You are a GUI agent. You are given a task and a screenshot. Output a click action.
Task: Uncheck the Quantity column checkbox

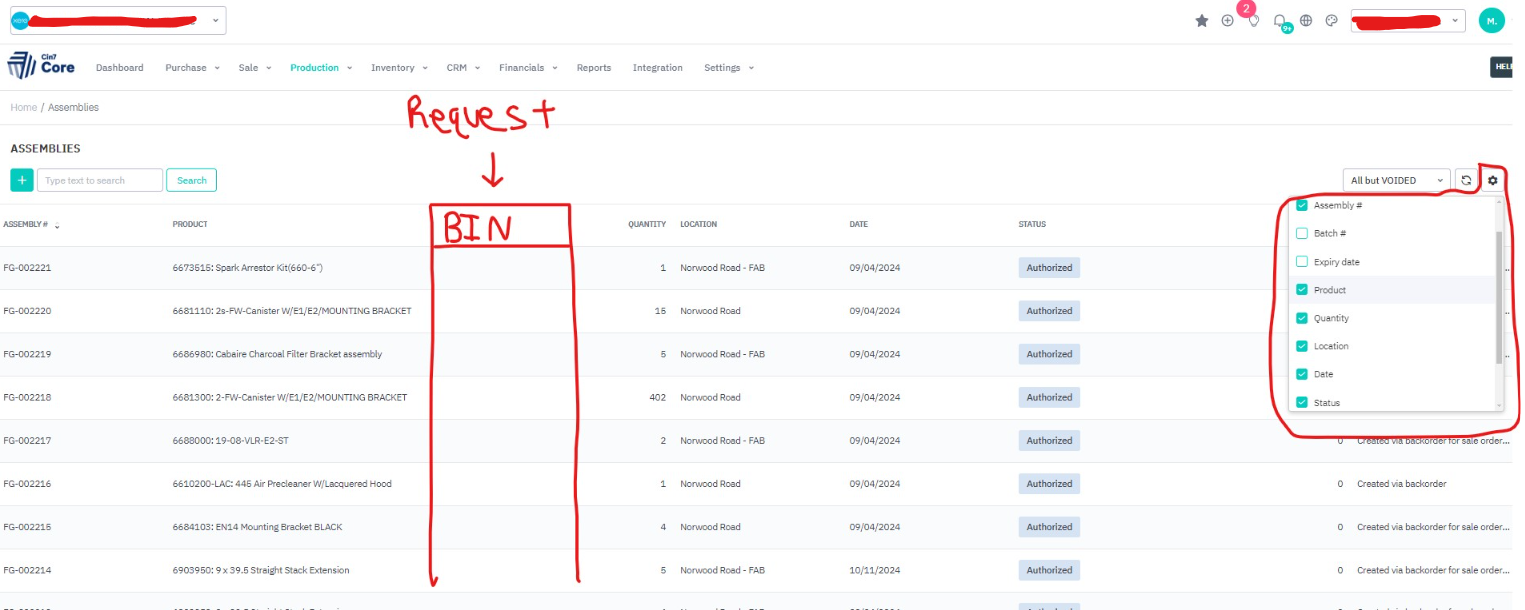pos(1302,318)
